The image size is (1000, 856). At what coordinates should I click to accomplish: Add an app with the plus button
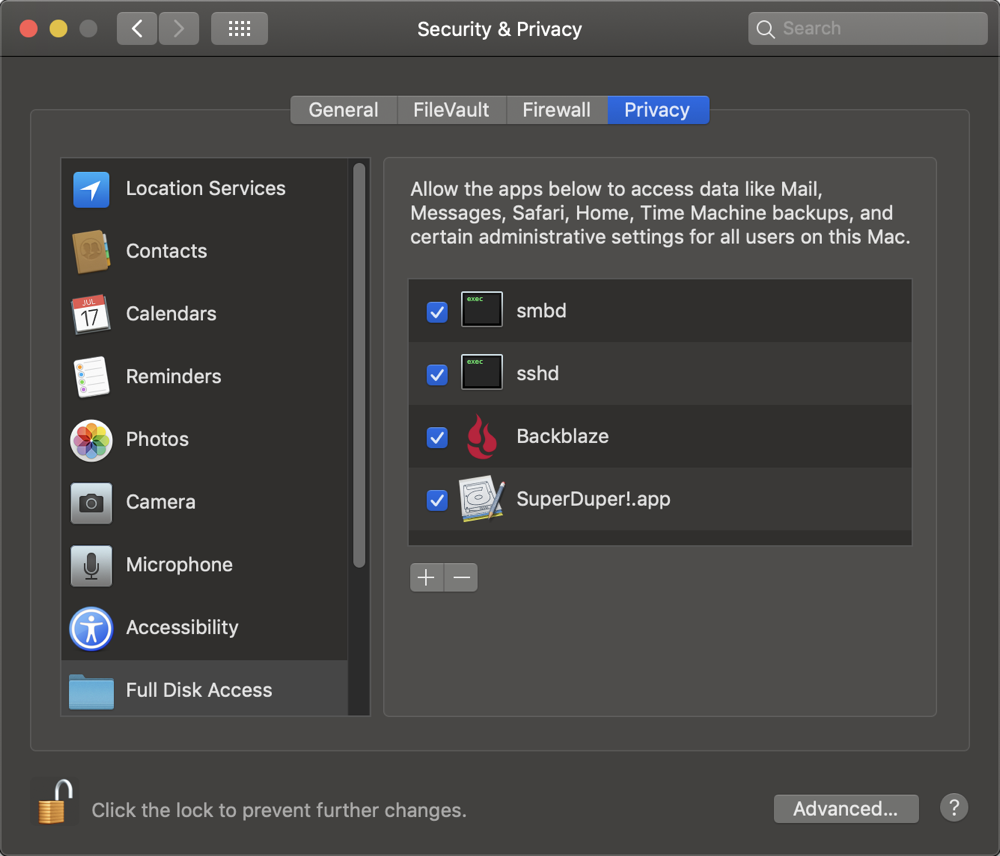426,577
